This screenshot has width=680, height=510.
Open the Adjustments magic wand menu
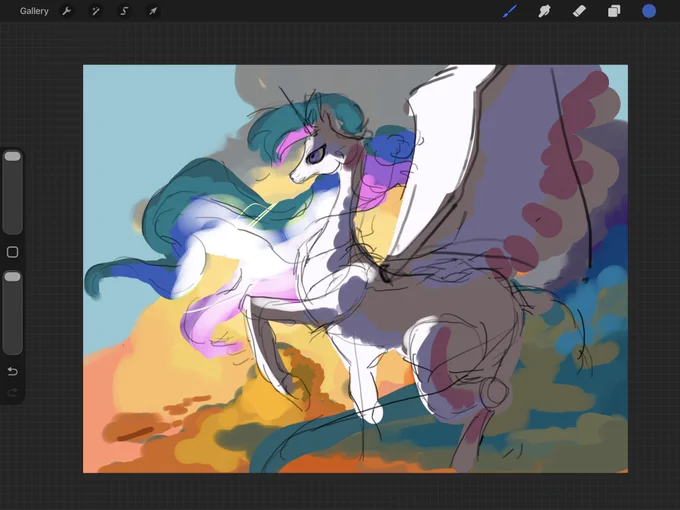point(95,11)
